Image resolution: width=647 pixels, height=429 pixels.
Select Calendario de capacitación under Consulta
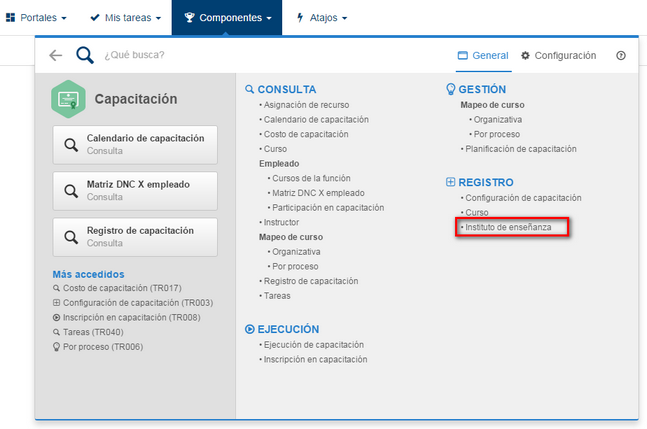316,120
